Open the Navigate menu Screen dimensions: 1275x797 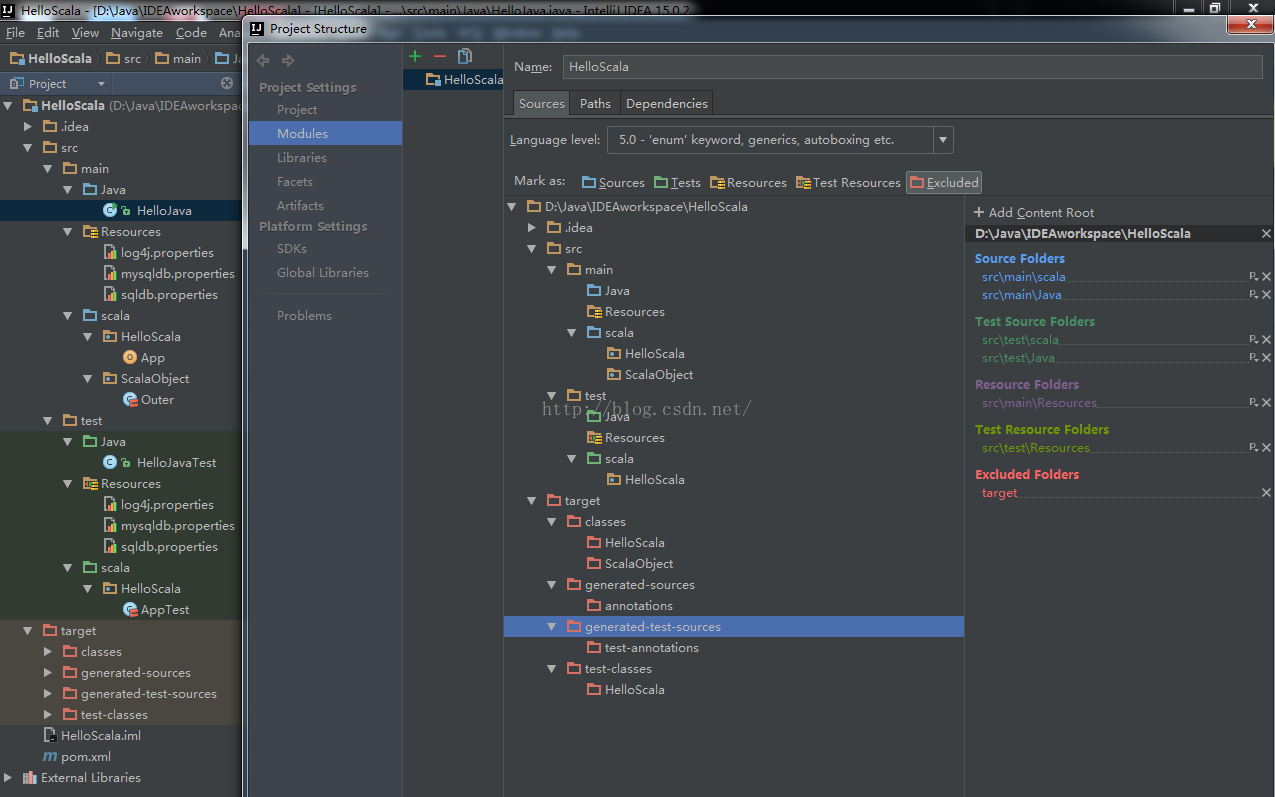(x=137, y=33)
